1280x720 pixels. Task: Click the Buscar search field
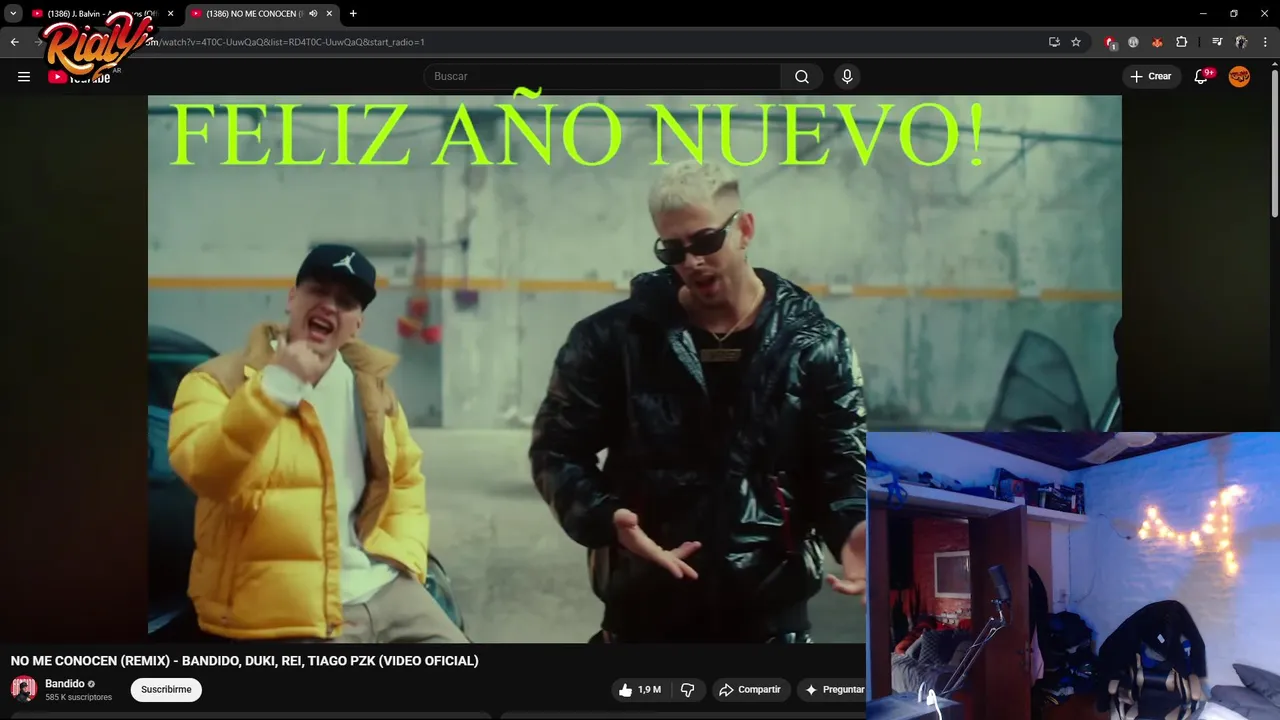tap(603, 77)
